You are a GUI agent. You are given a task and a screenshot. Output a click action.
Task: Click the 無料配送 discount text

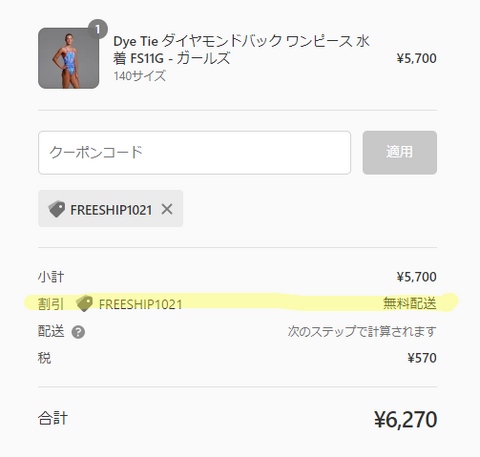click(410, 303)
